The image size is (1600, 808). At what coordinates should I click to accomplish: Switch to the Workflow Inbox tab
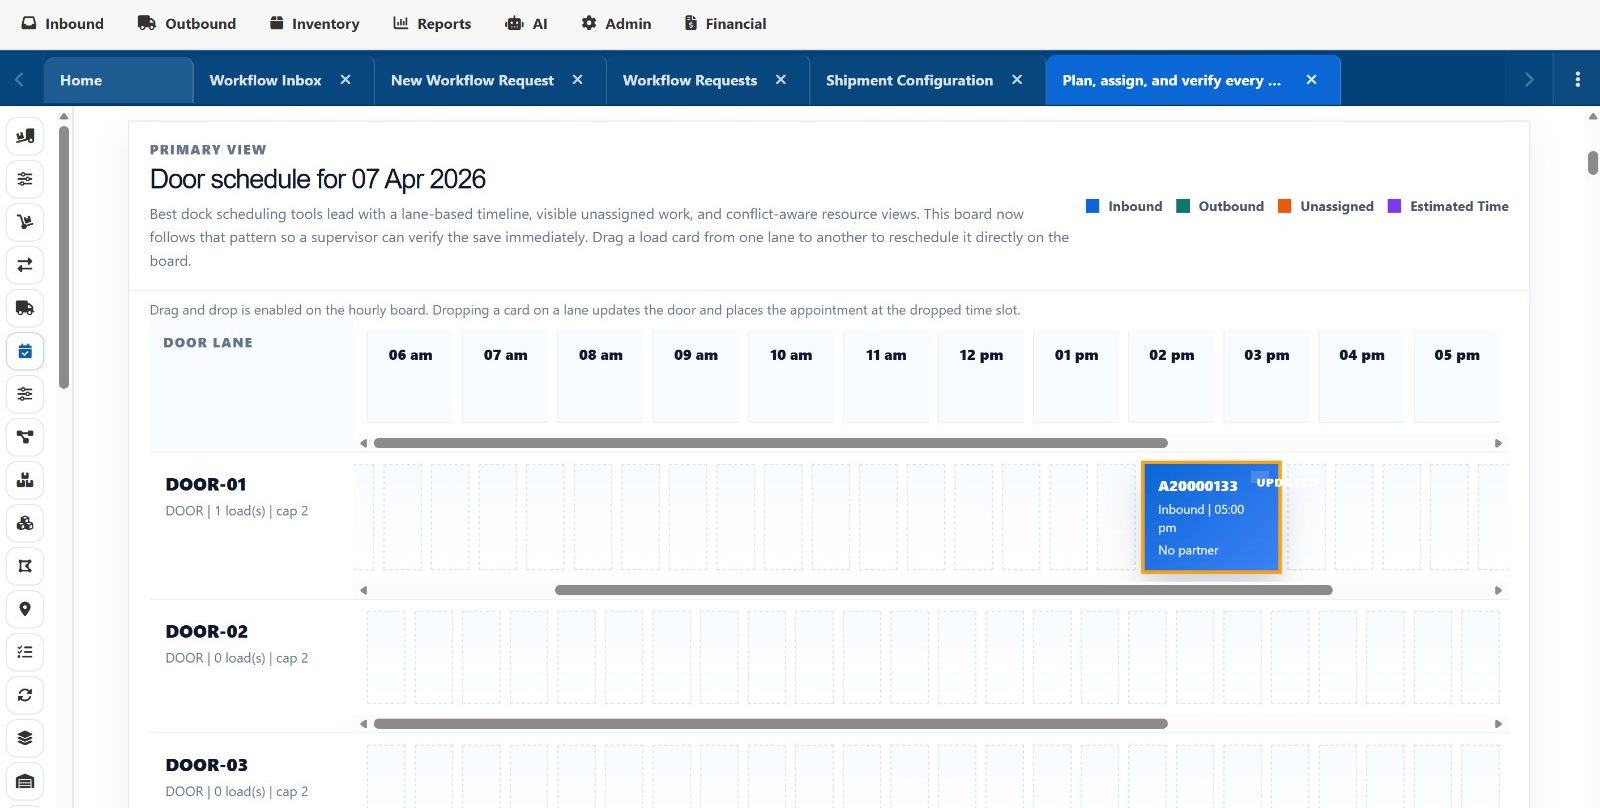(x=266, y=80)
